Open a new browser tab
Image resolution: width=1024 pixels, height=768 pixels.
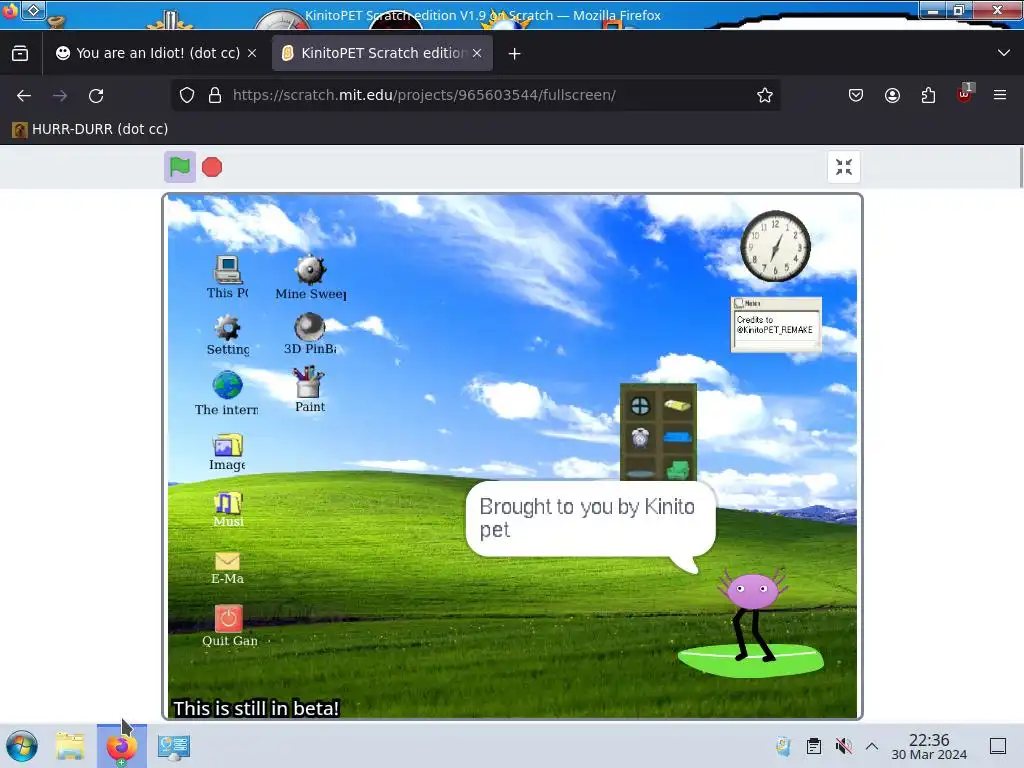tap(515, 54)
